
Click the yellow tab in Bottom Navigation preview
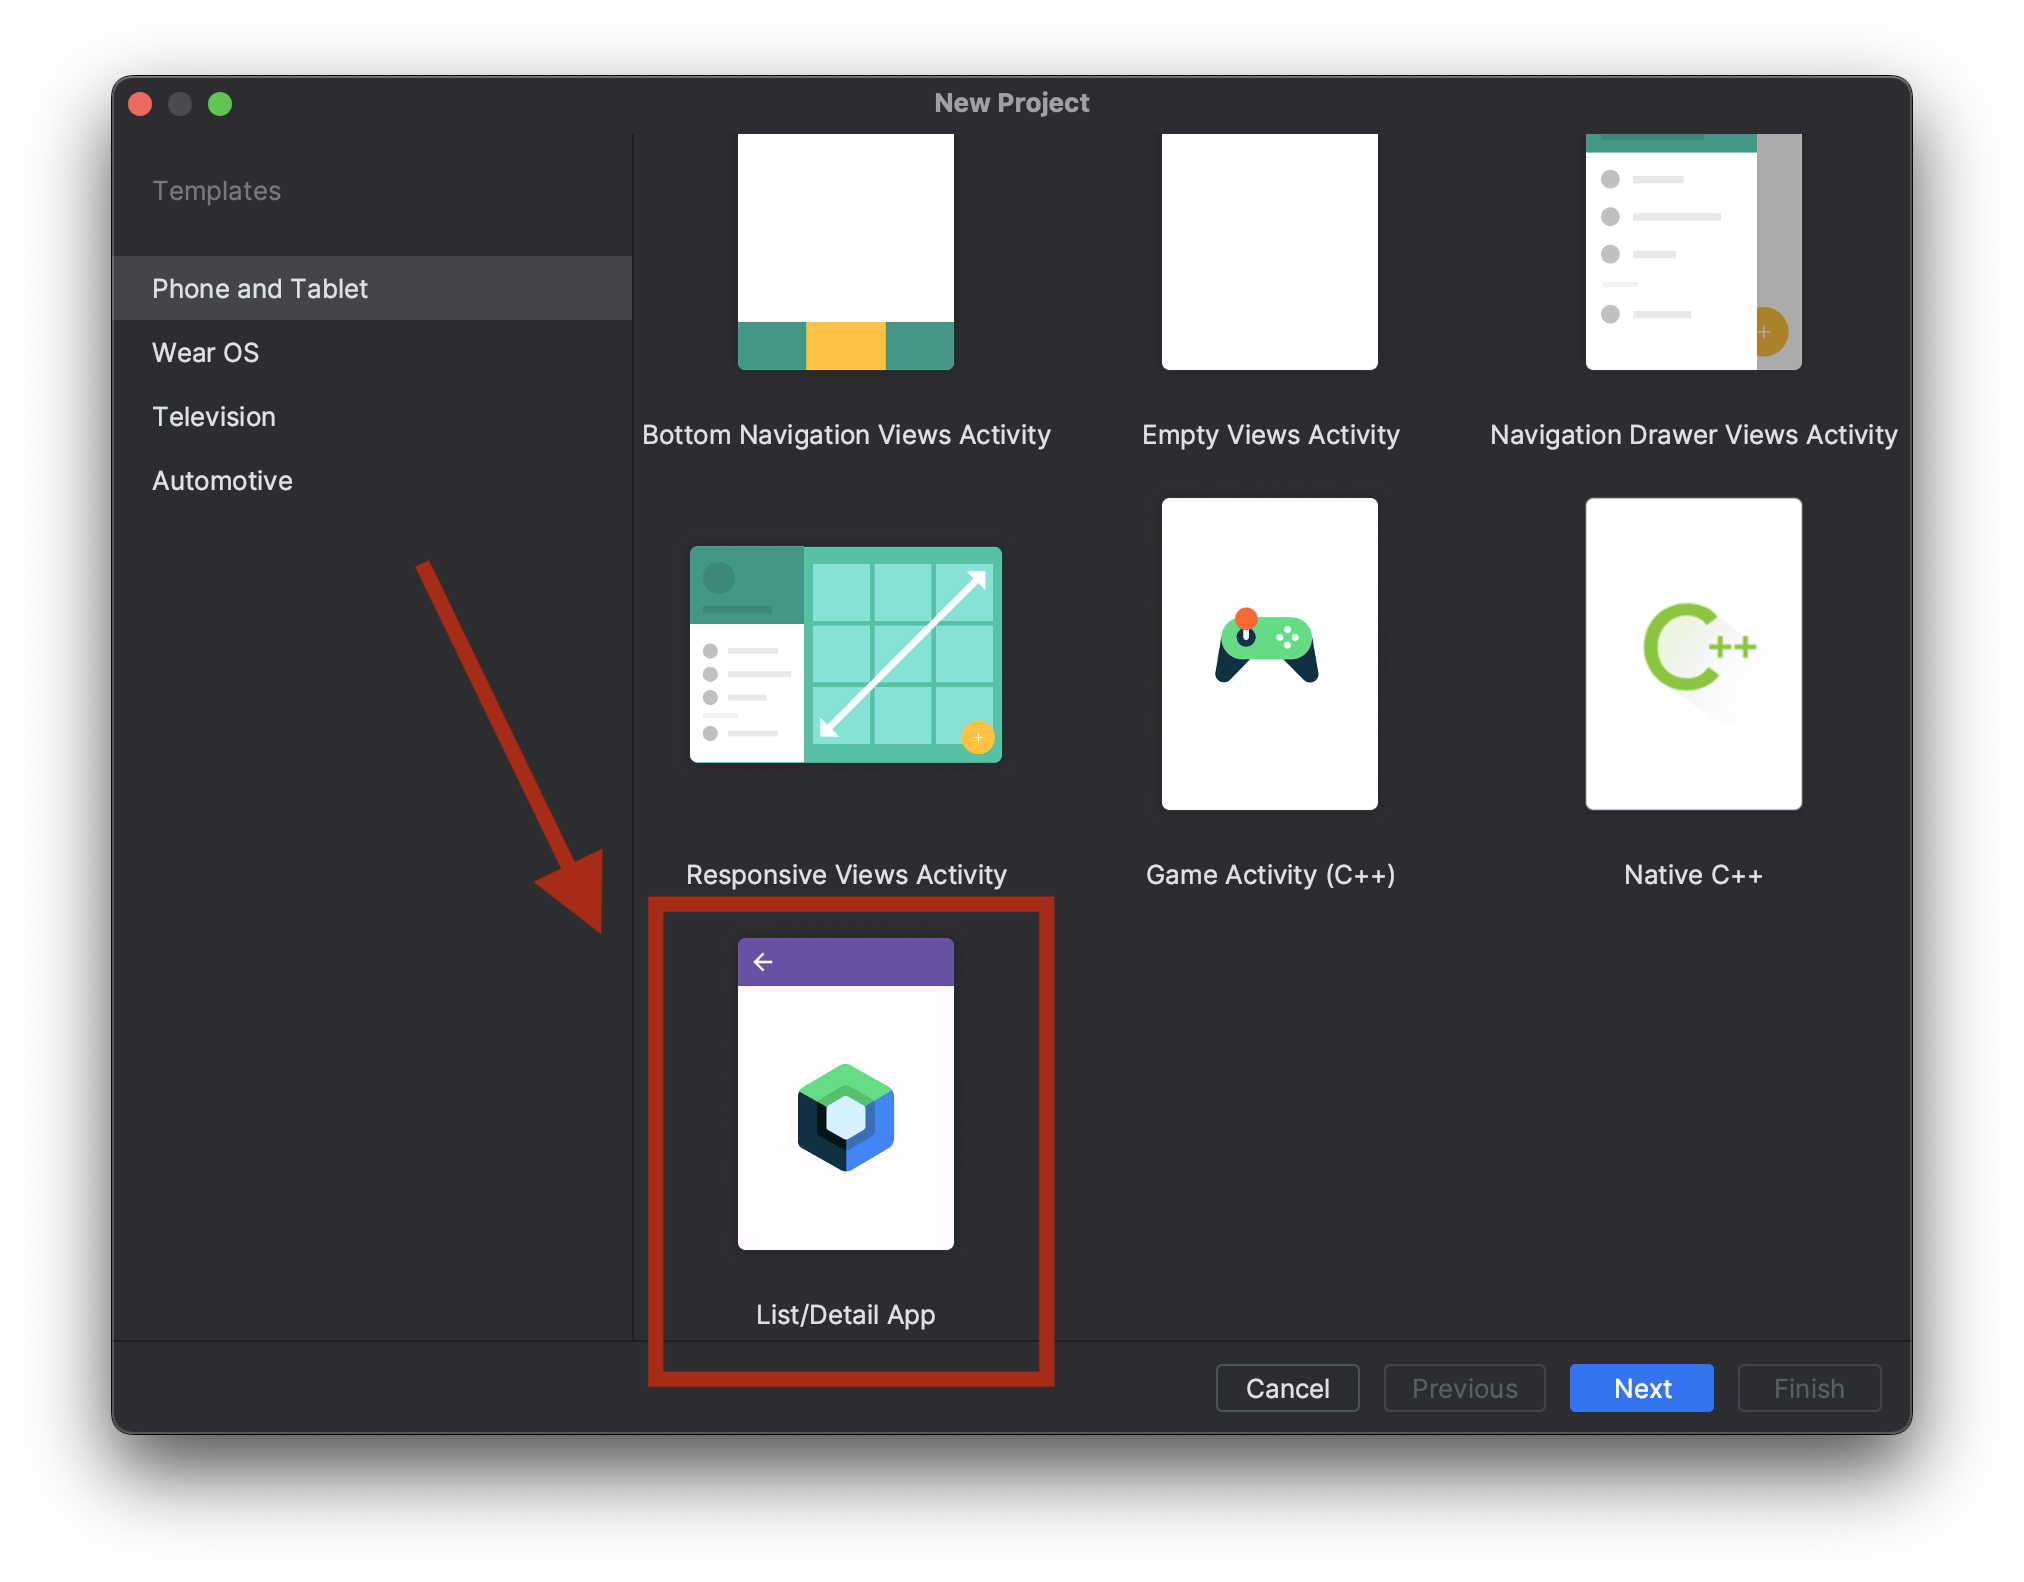tap(845, 346)
